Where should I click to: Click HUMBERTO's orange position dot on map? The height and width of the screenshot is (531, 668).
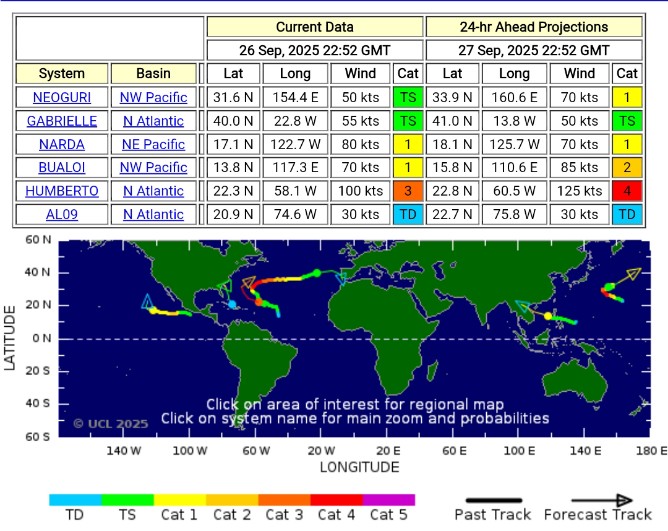tap(259, 302)
